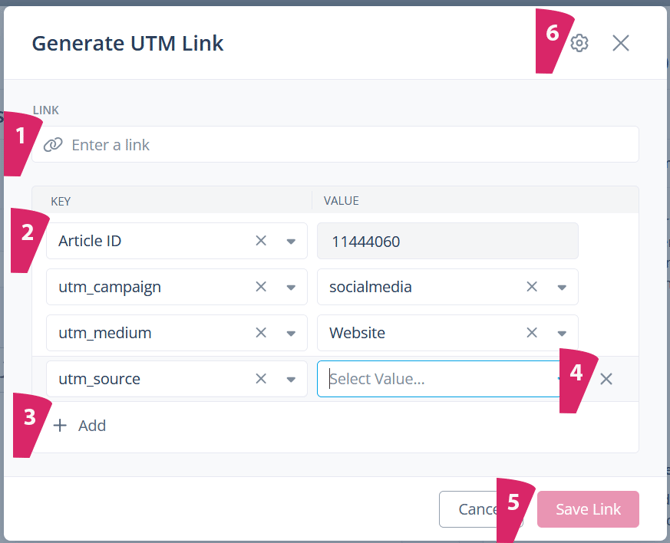This screenshot has height=543, width=670.
Task: Open the utm_campaign key dropdown
Action: (291, 287)
